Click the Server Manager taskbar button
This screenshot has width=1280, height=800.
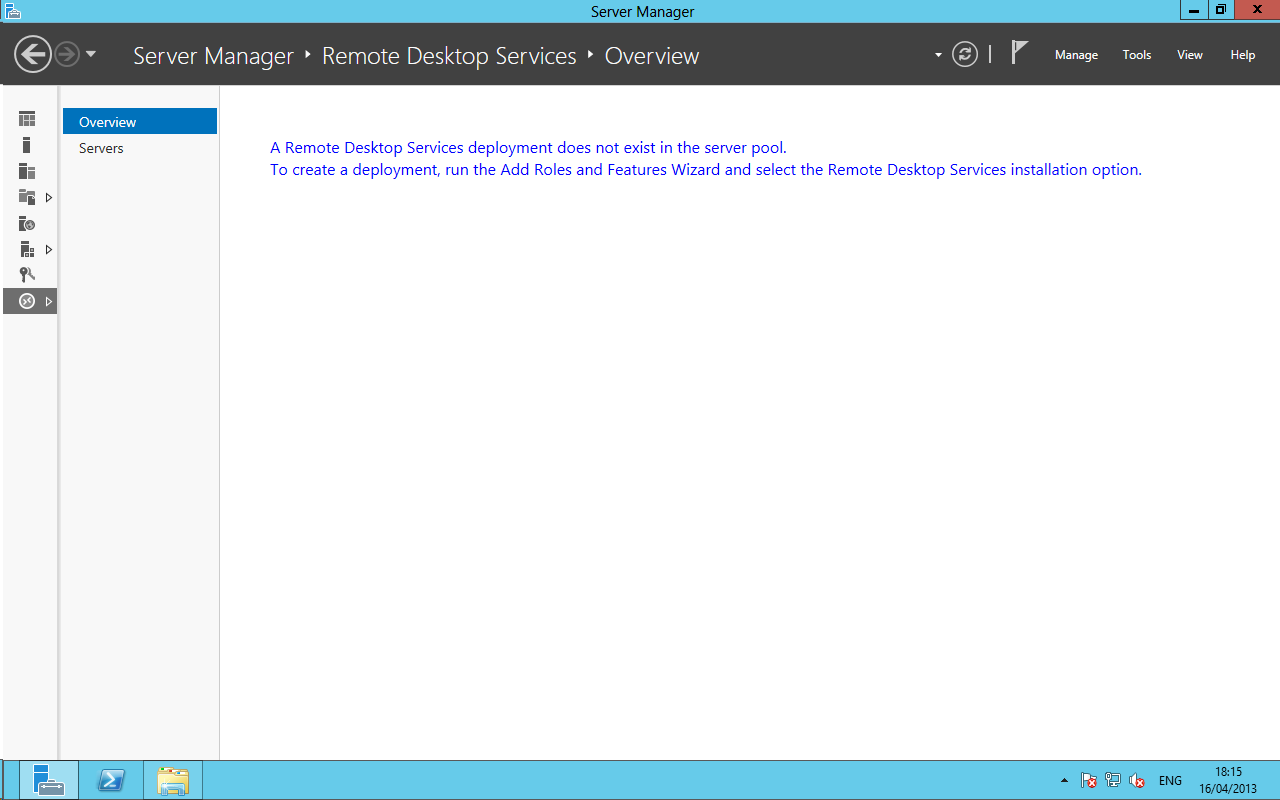pyautogui.click(x=49, y=780)
